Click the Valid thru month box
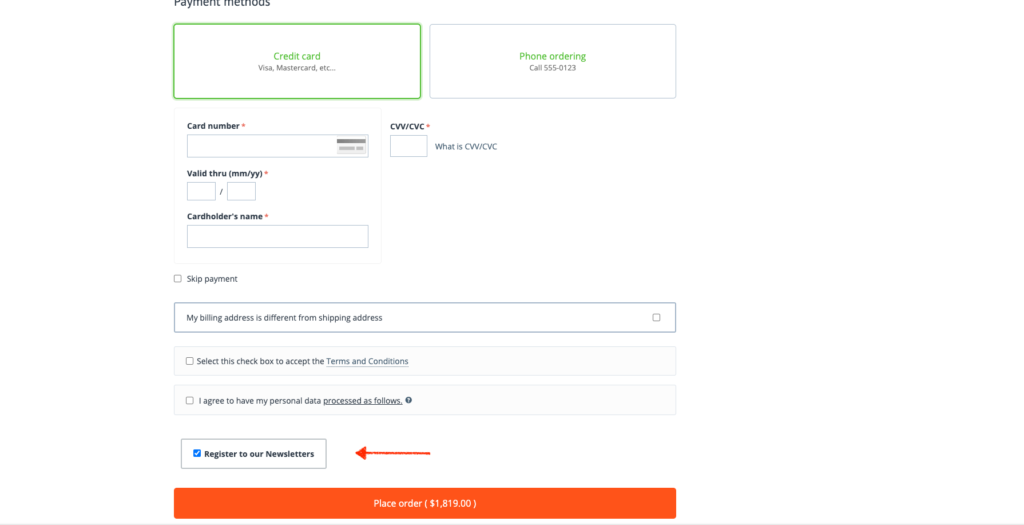 [x=201, y=191]
